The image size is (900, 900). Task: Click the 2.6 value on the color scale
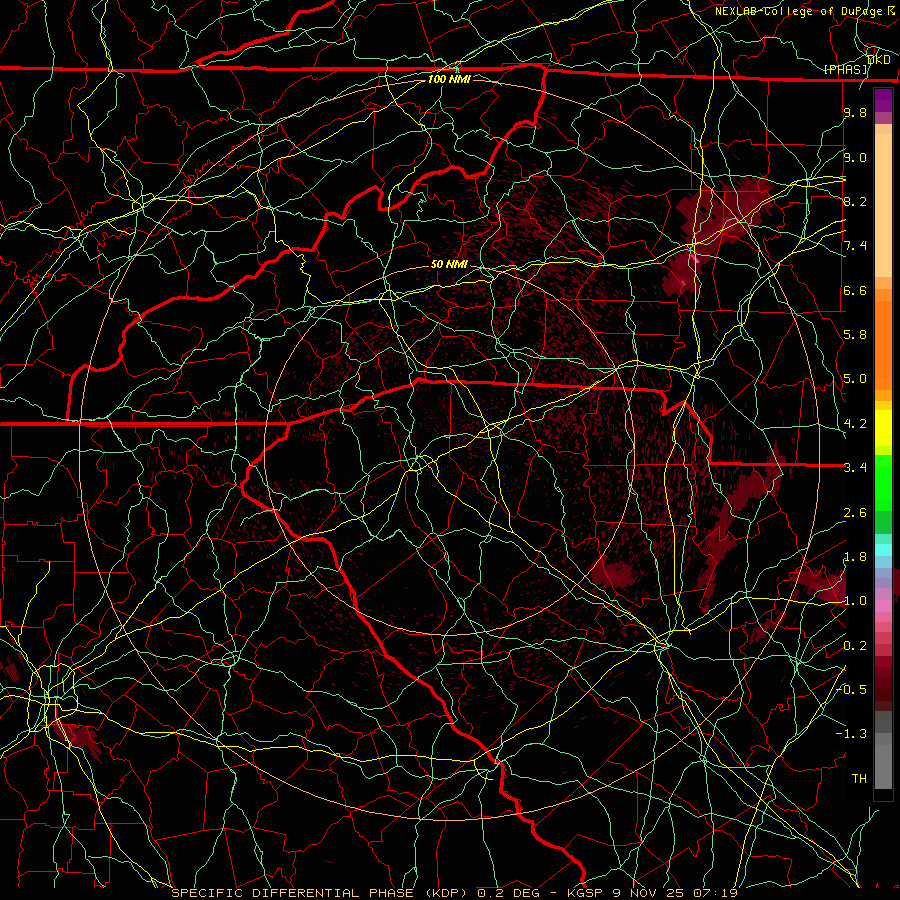(x=855, y=513)
